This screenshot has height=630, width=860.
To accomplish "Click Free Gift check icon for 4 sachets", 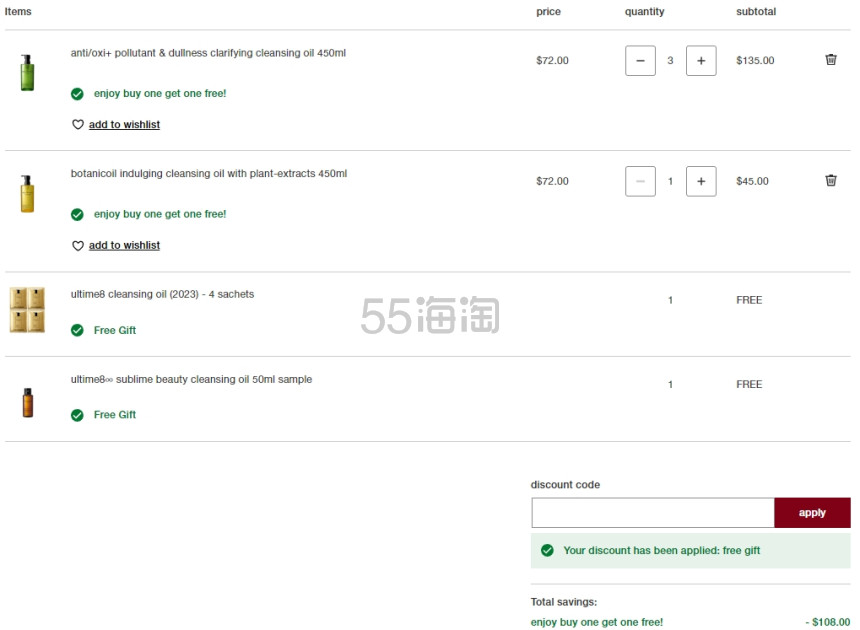I will tap(77, 330).
